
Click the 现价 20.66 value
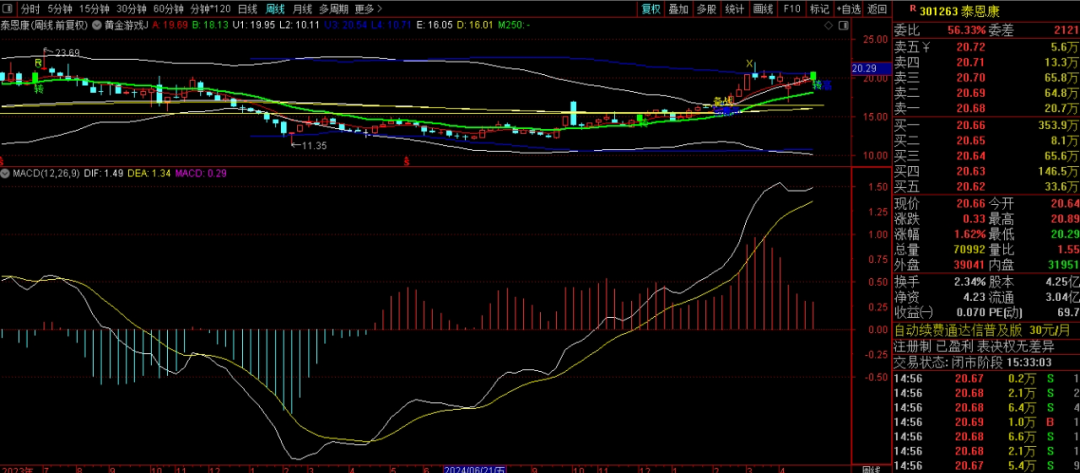[x=971, y=204]
